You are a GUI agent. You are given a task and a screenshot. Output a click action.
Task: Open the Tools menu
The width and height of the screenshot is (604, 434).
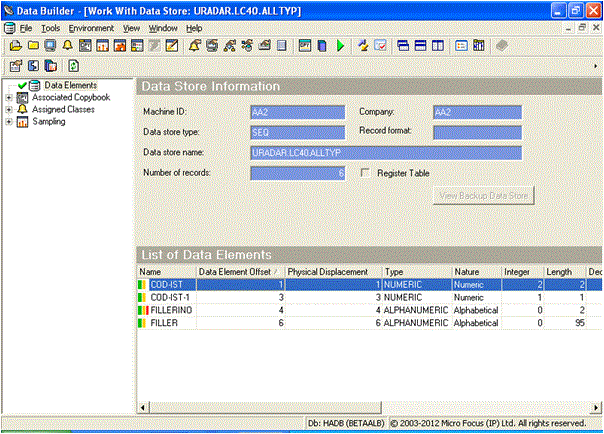(50, 28)
